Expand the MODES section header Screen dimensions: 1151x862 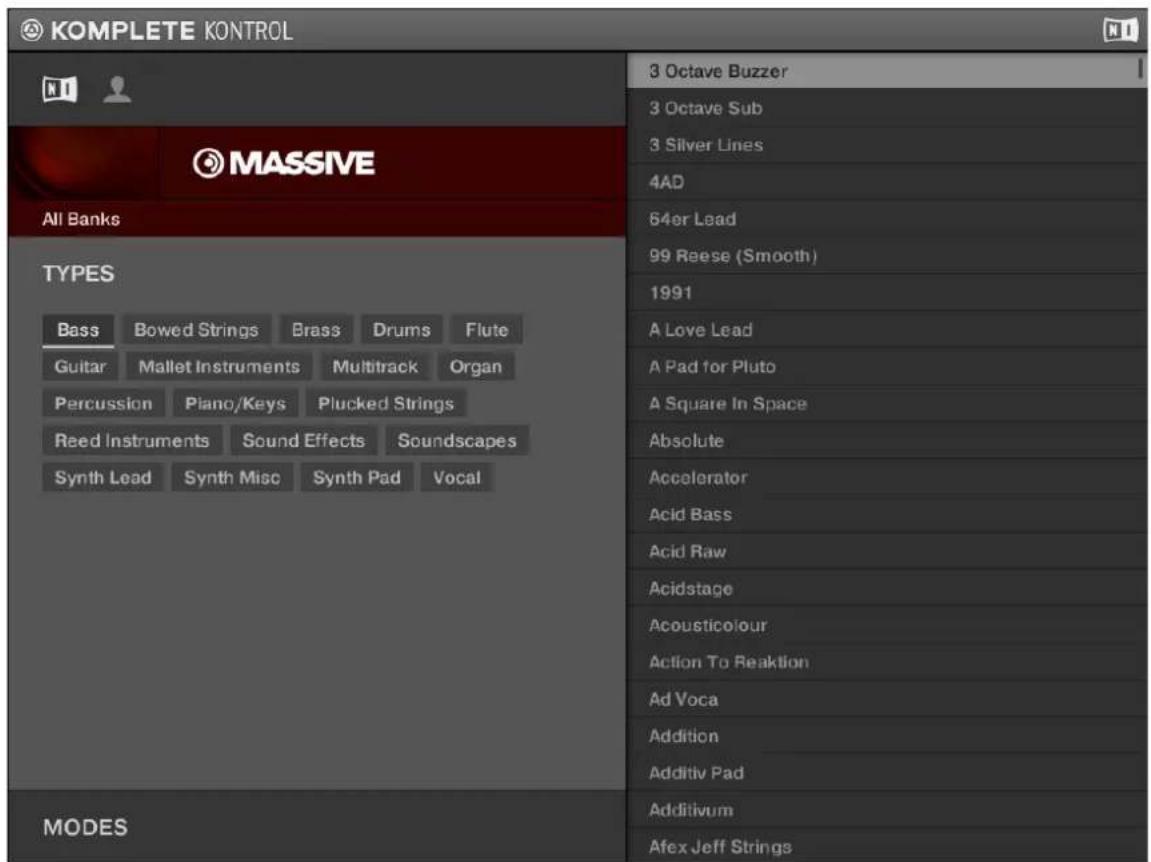[x=85, y=827]
